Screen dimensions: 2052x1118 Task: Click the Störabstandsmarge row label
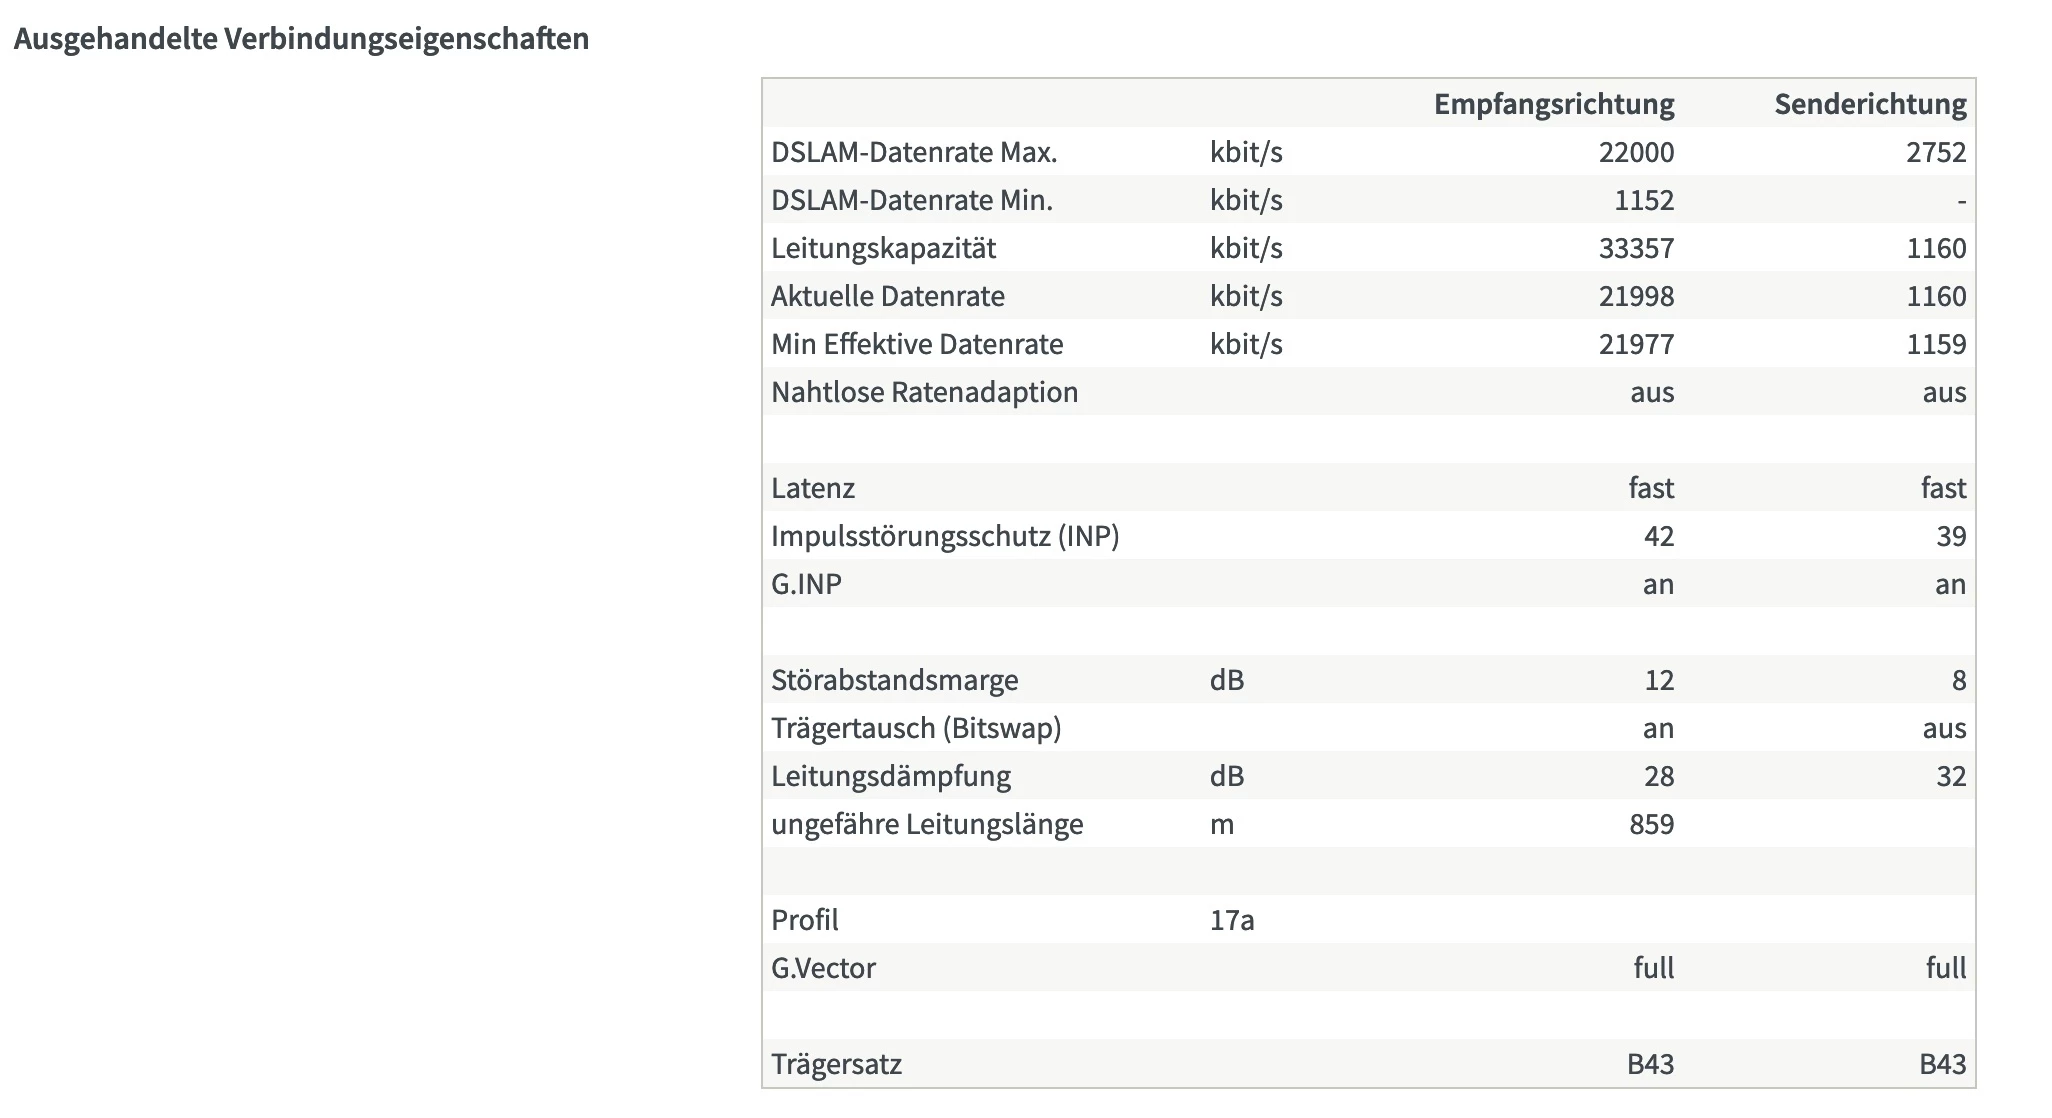tap(894, 680)
